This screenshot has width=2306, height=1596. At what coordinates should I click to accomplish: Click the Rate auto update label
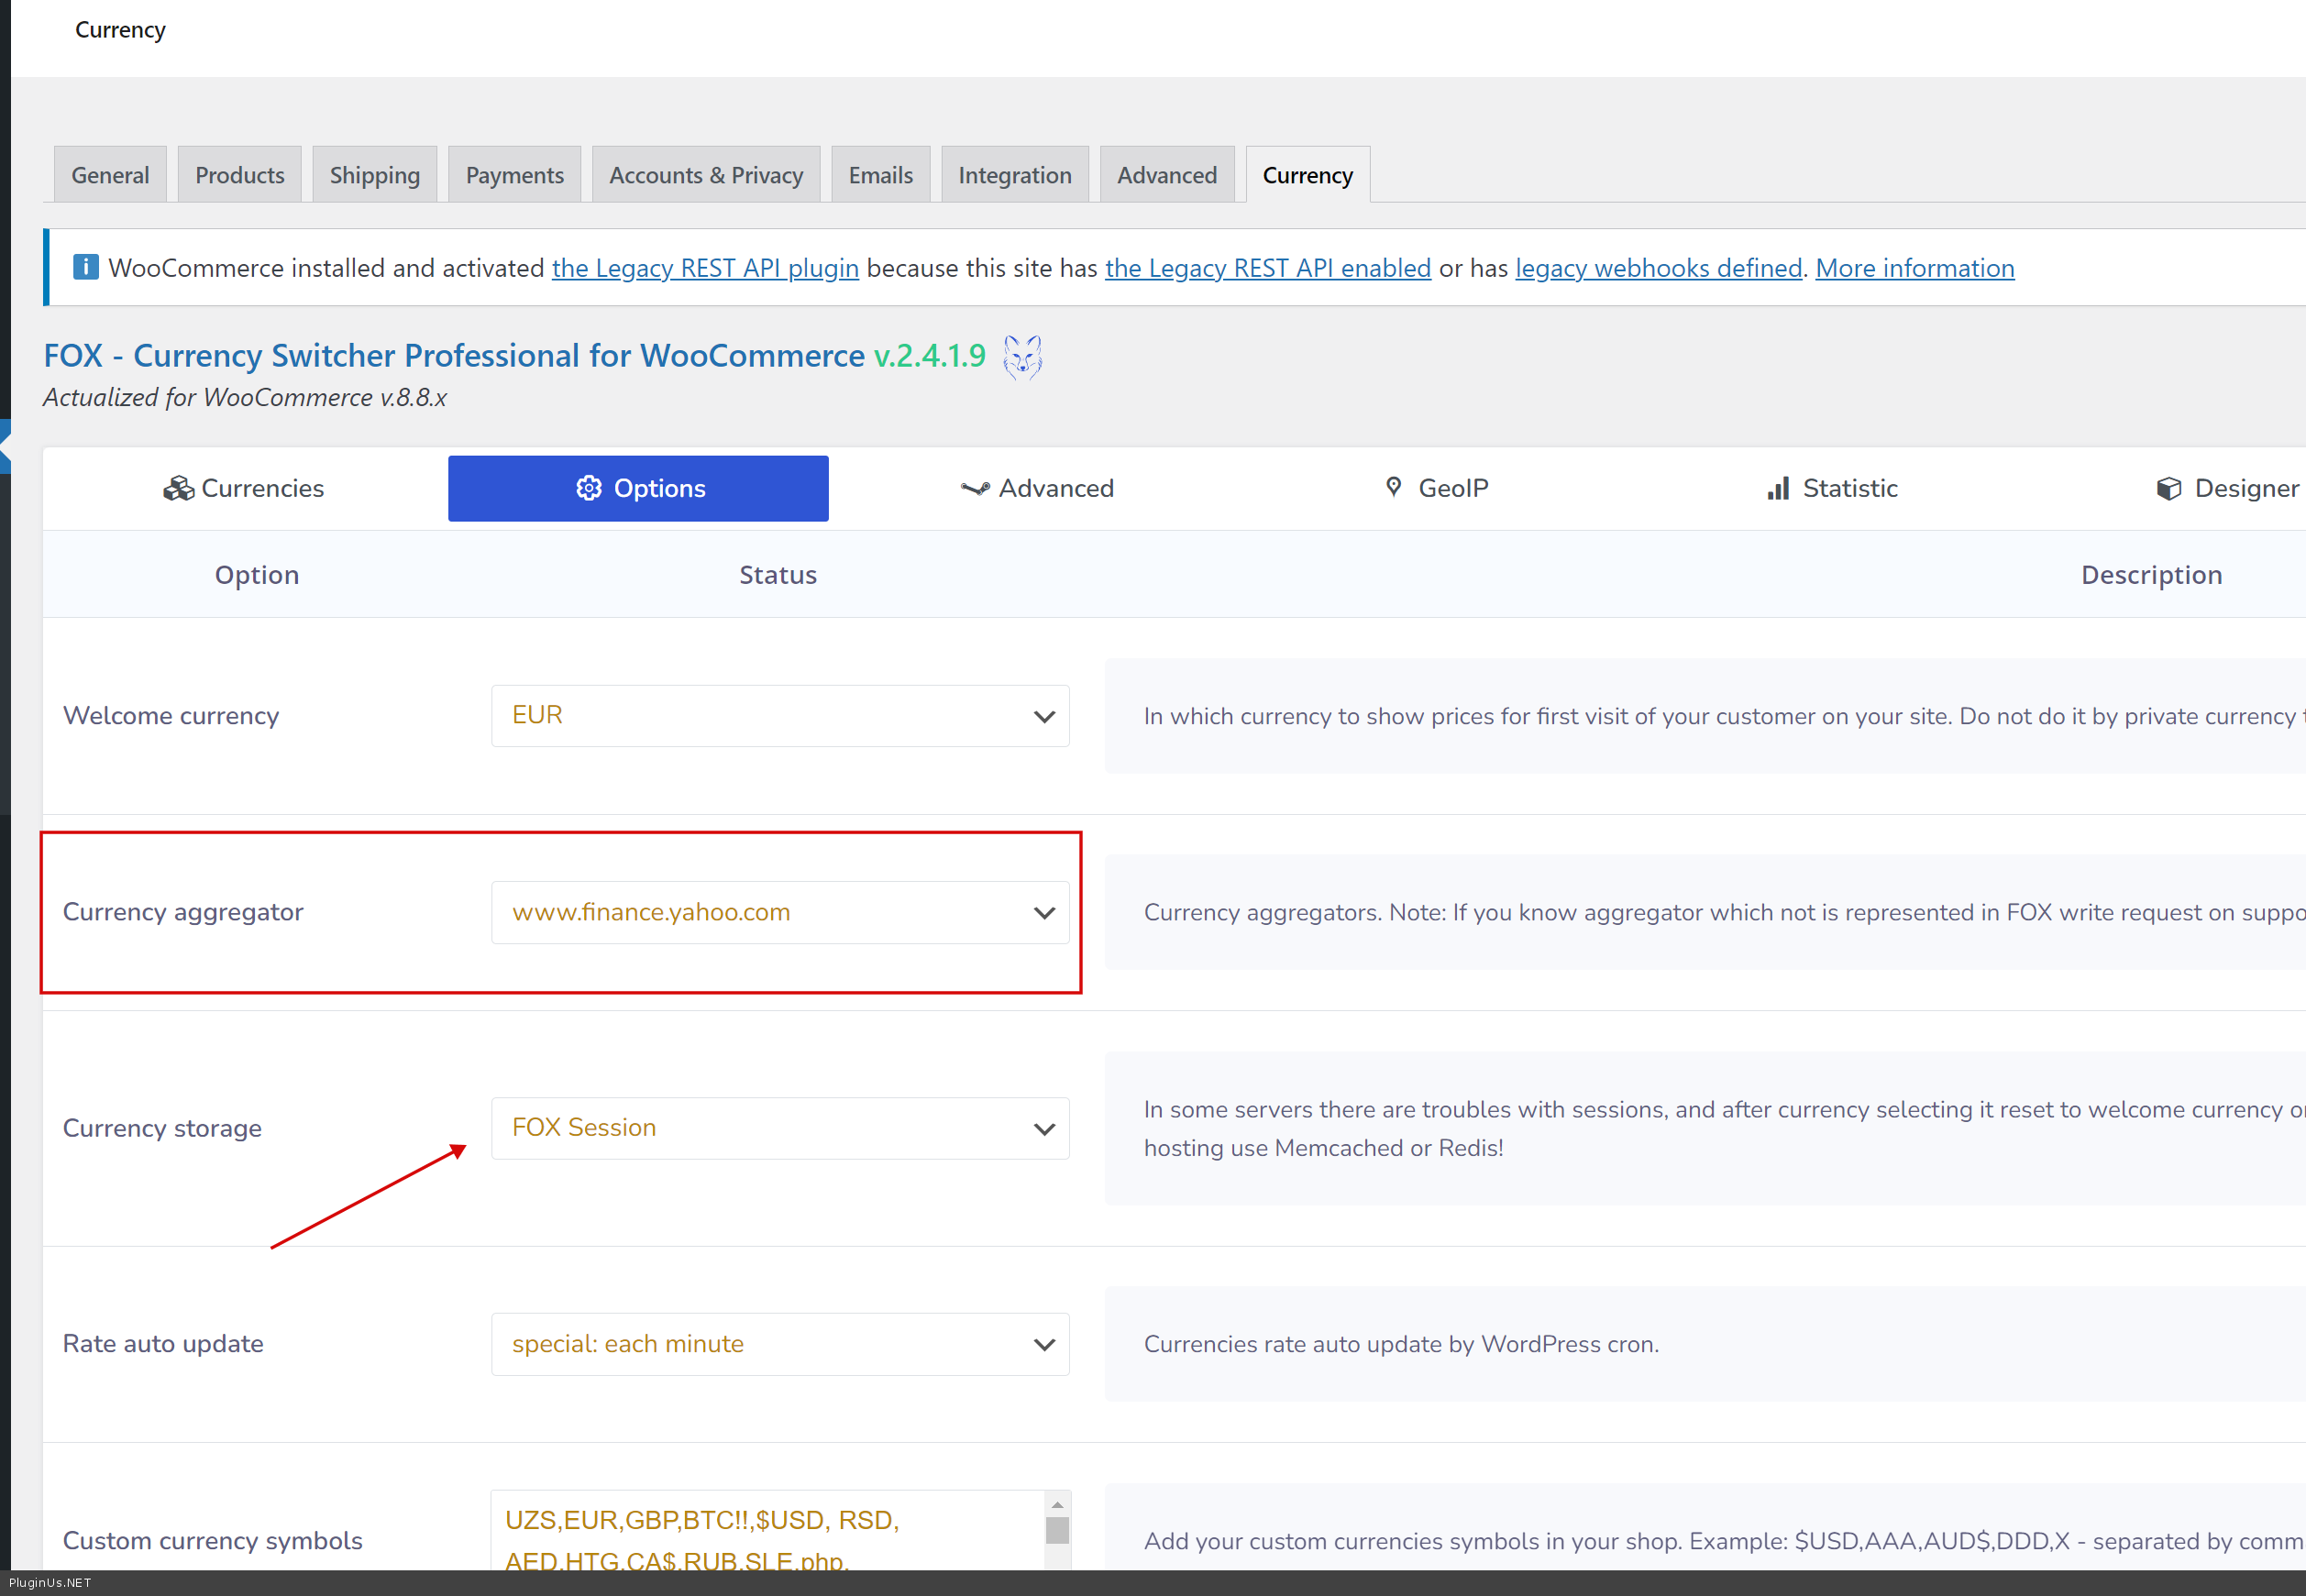pyautogui.click(x=163, y=1344)
